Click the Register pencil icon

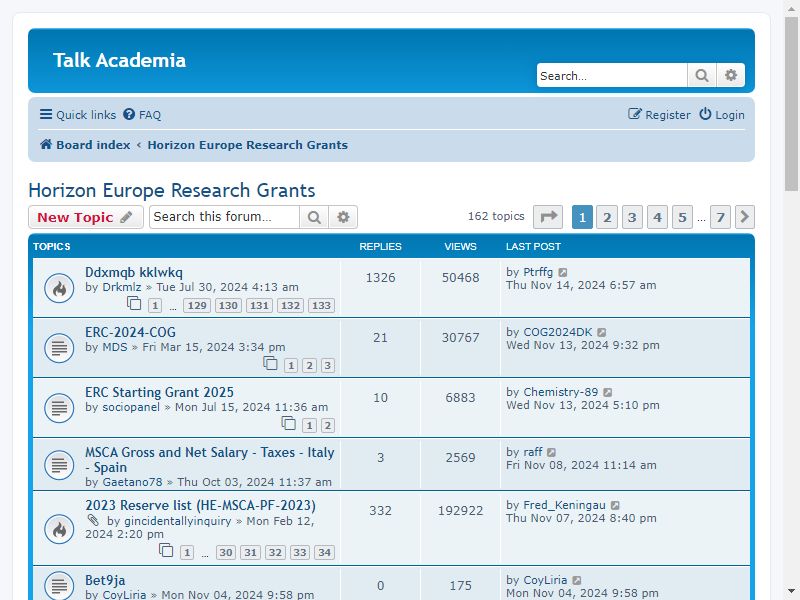(634, 114)
